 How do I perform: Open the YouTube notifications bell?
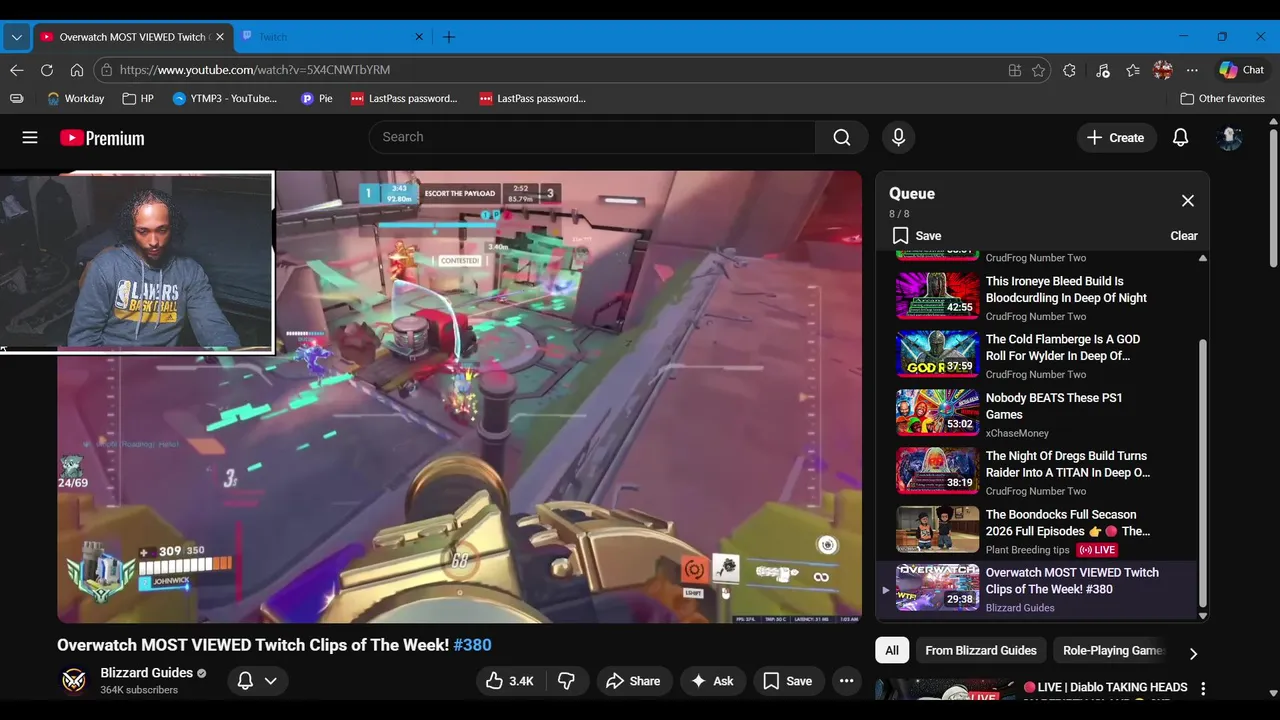point(1180,138)
